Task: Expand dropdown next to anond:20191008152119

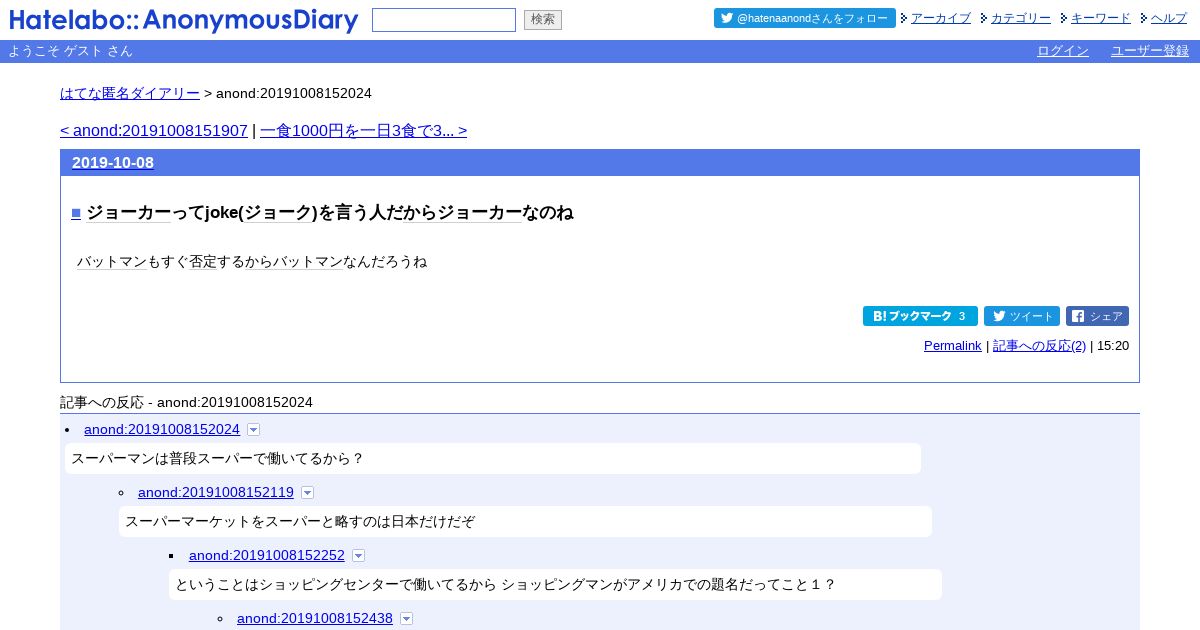Action: [x=308, y=492]
